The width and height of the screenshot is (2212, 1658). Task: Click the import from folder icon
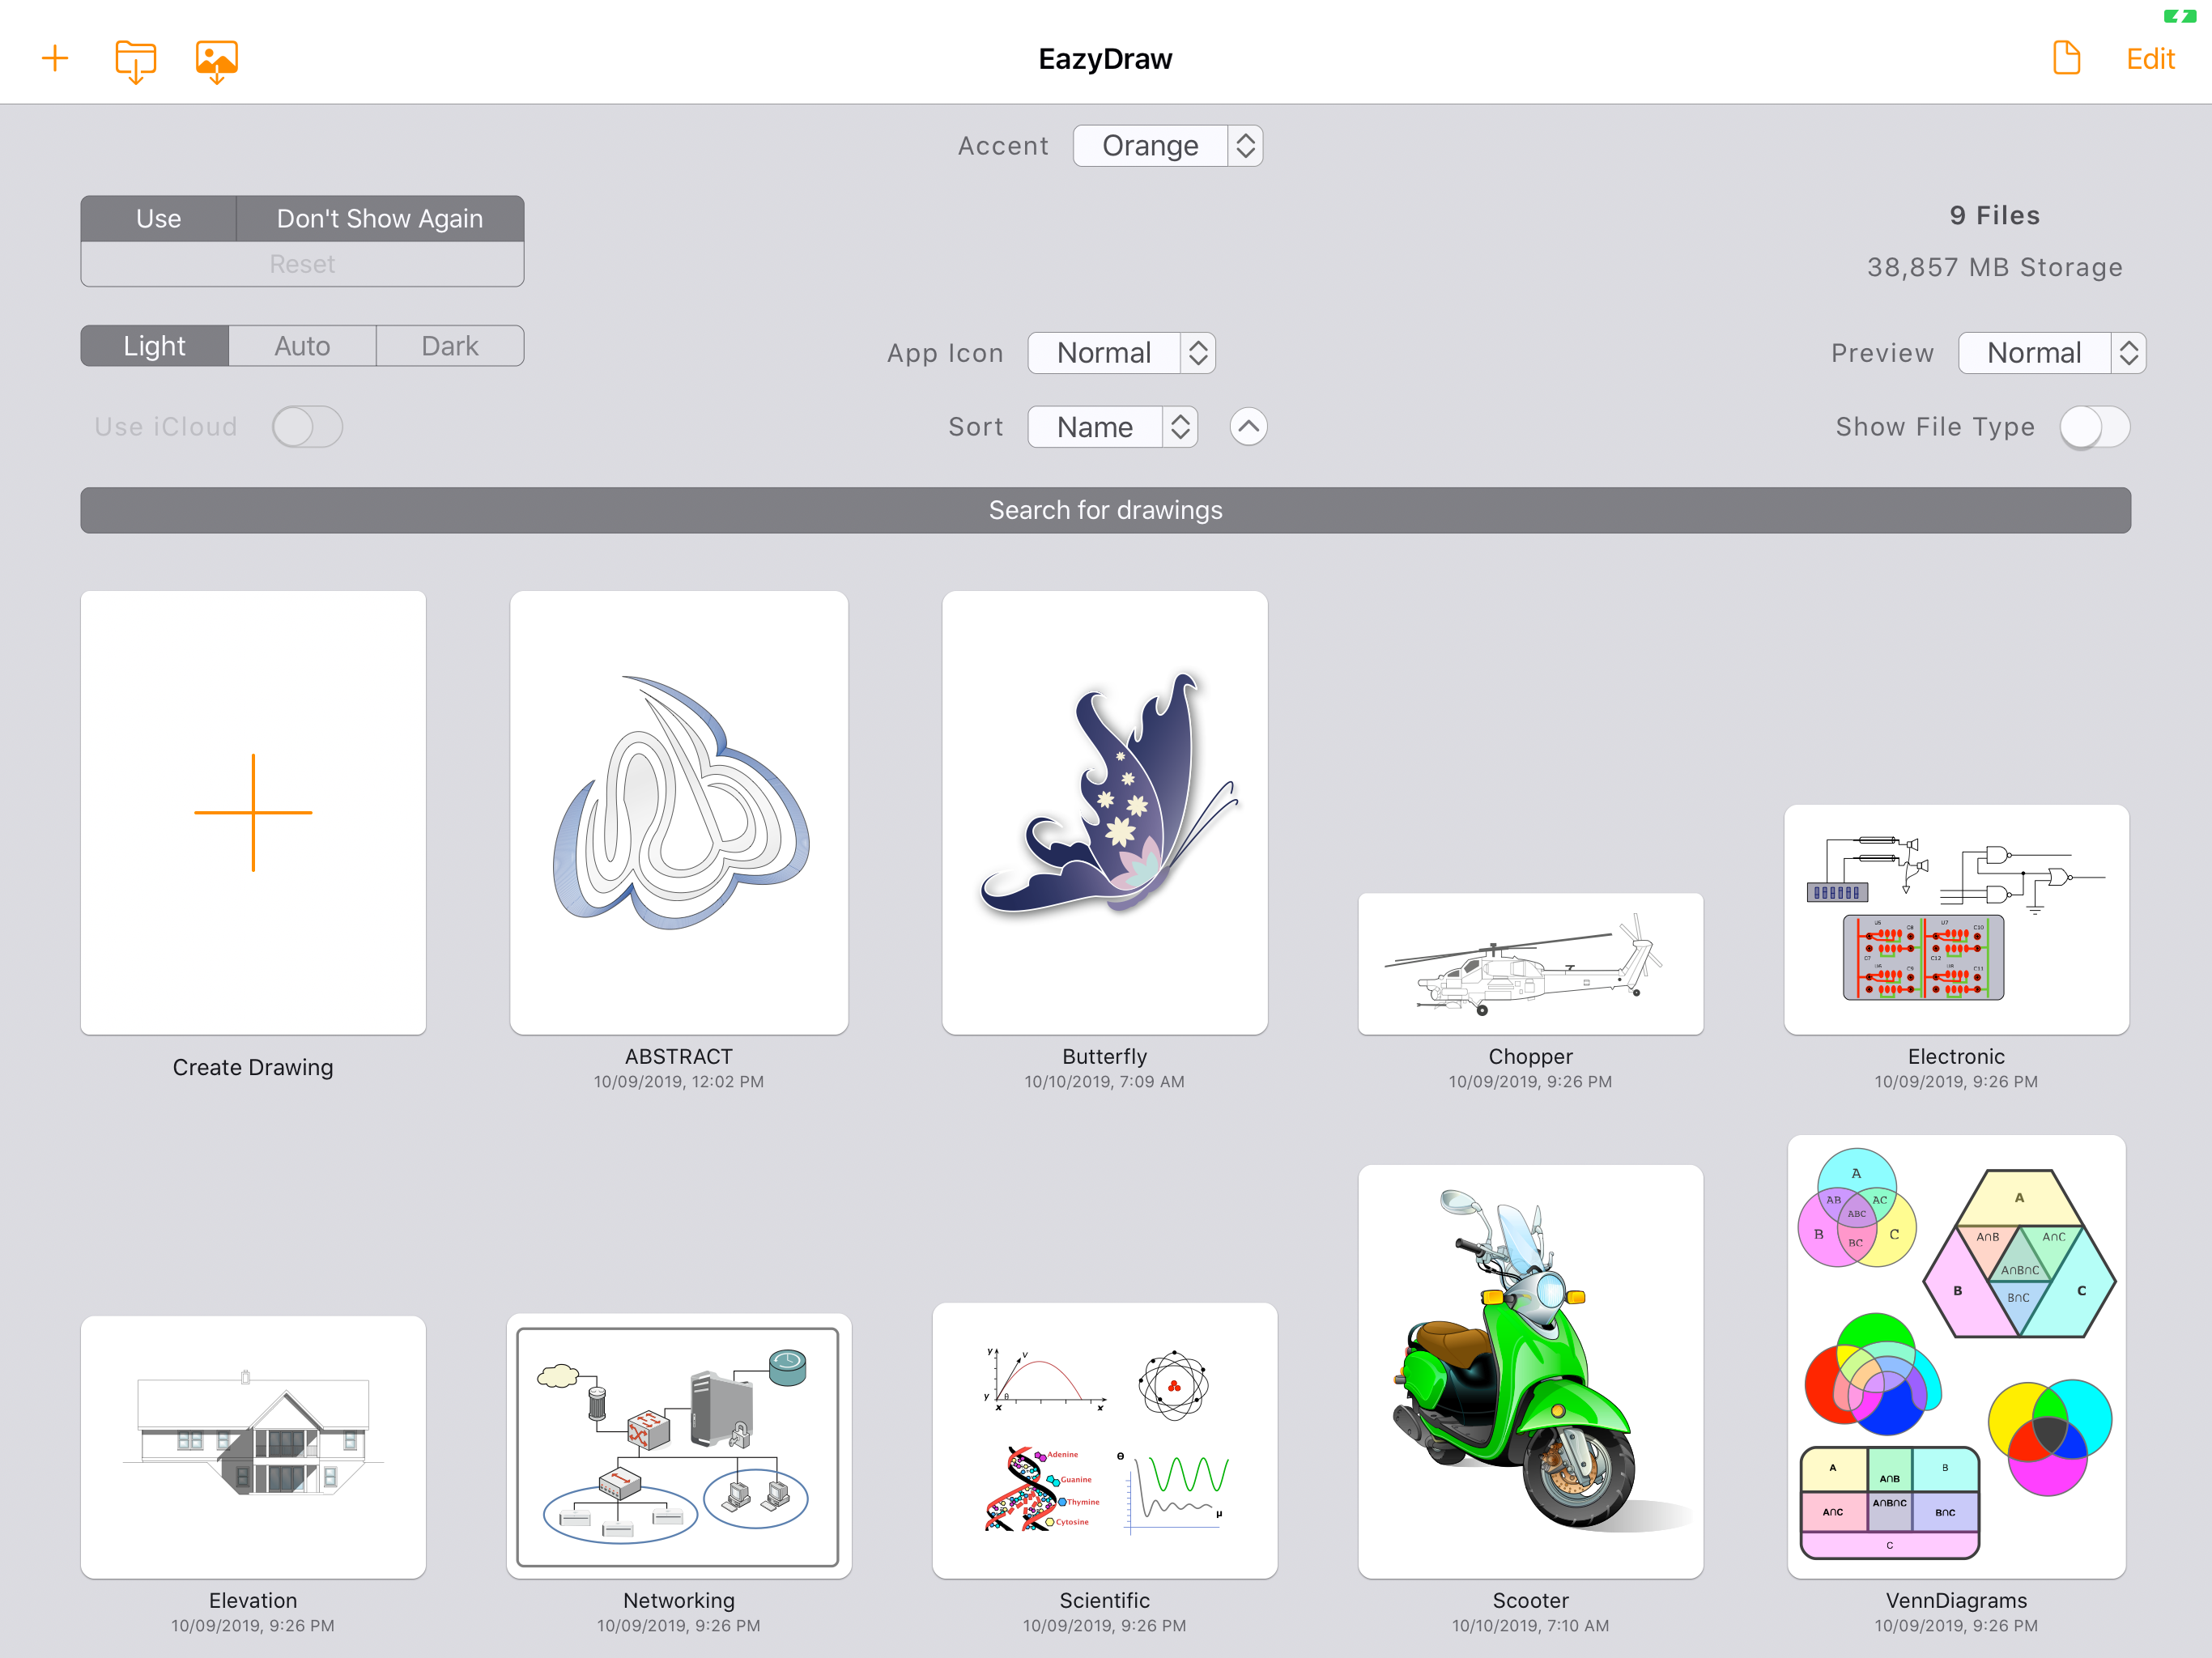pos(135,61)
